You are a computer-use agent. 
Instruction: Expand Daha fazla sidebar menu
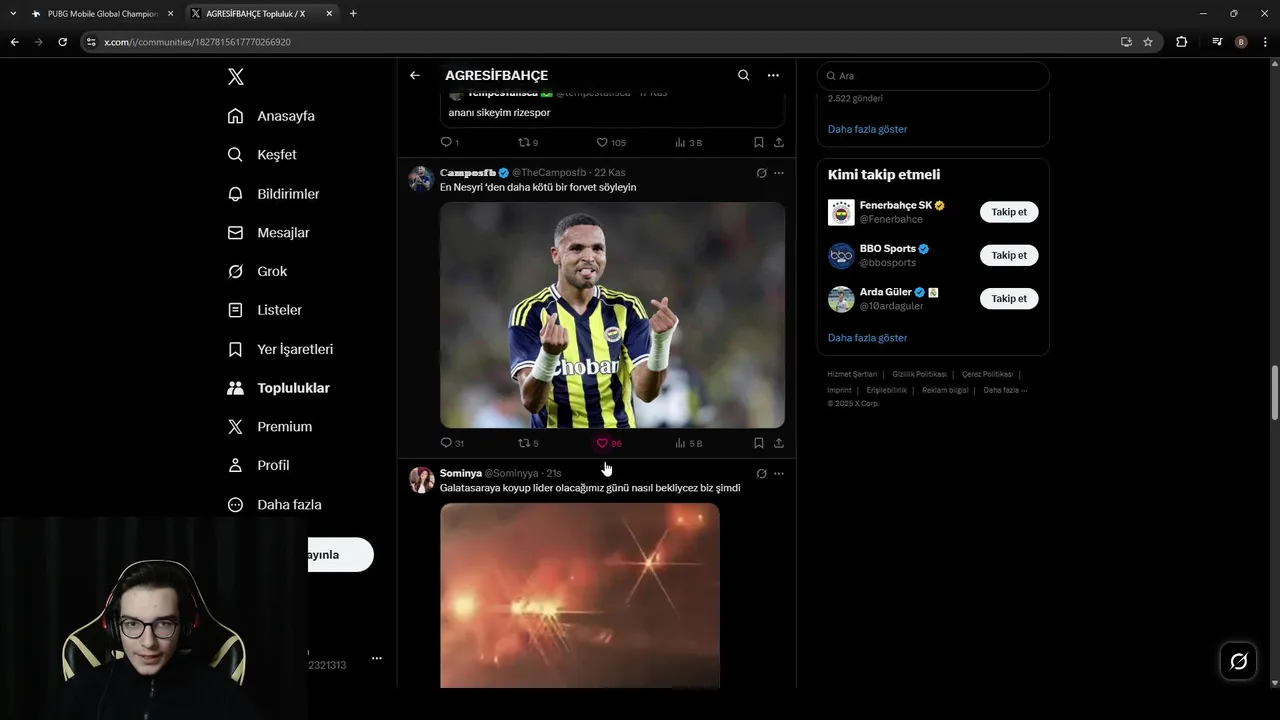(x=274, y=505)
